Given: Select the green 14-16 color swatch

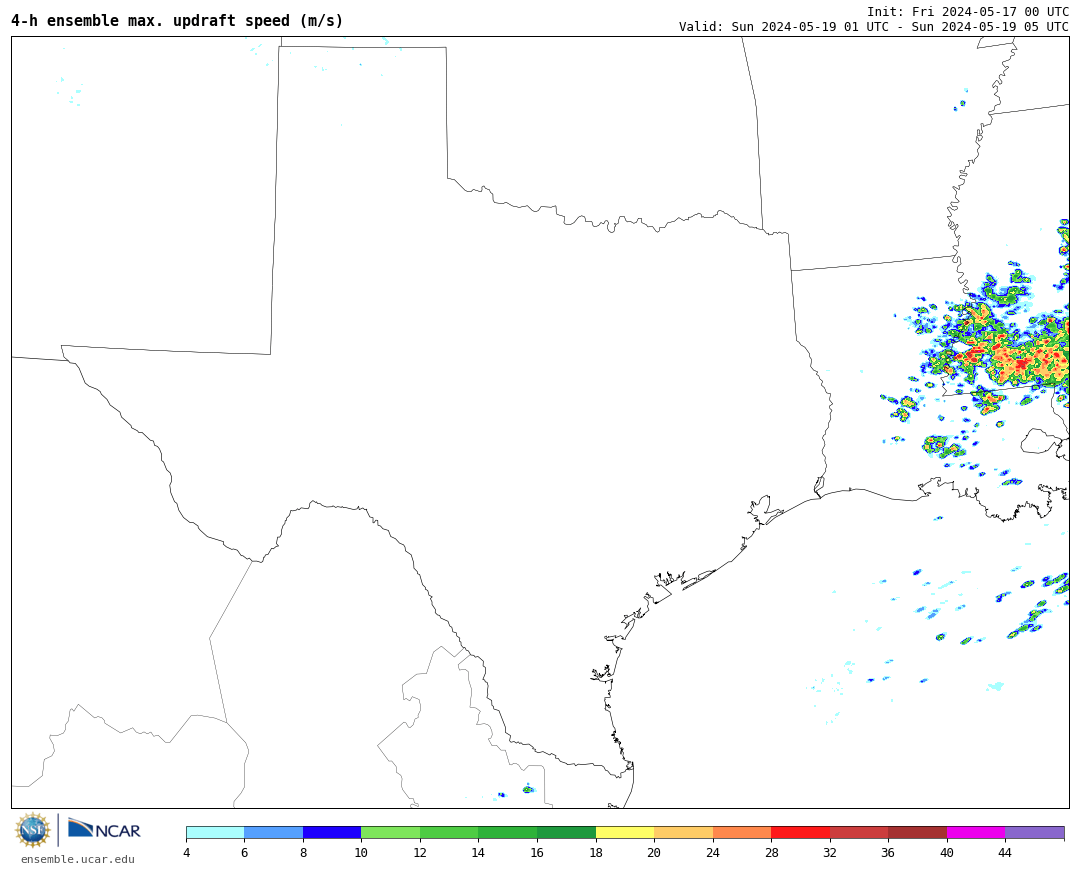Looking at the screenshot, I should [508, 833].
